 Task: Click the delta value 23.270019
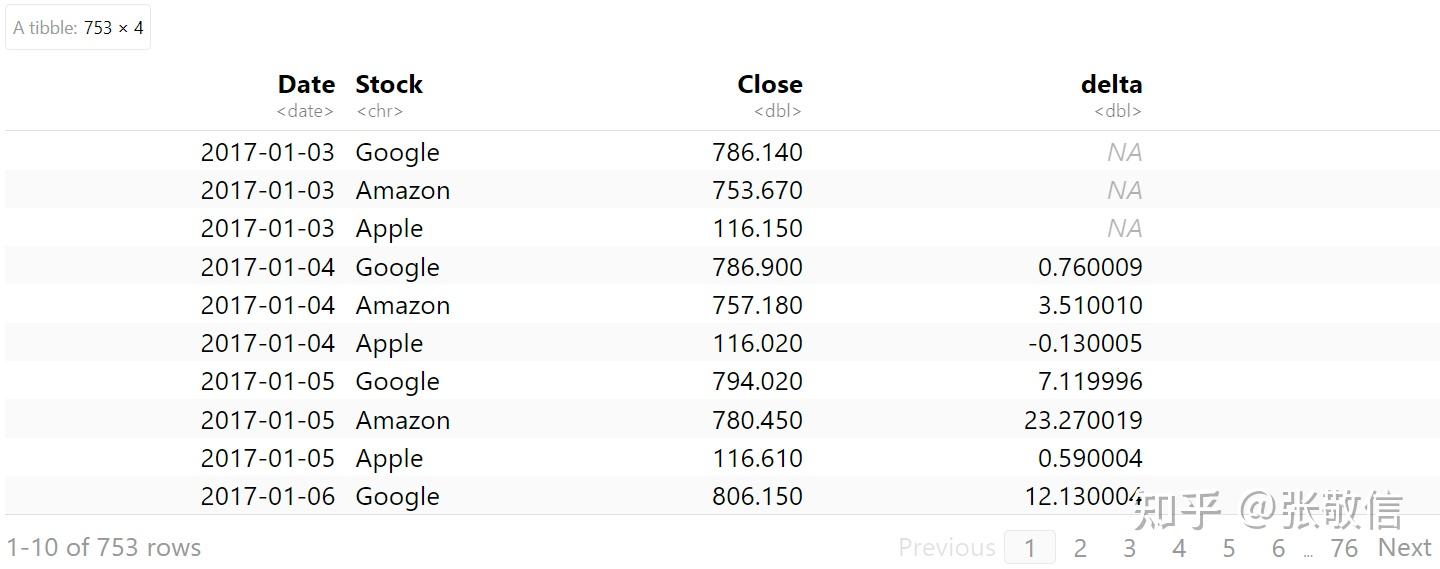pos(1083,420)
